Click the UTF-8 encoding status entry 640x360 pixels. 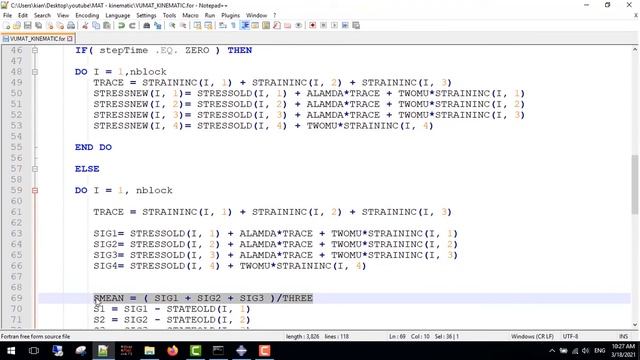click(570, 336)
